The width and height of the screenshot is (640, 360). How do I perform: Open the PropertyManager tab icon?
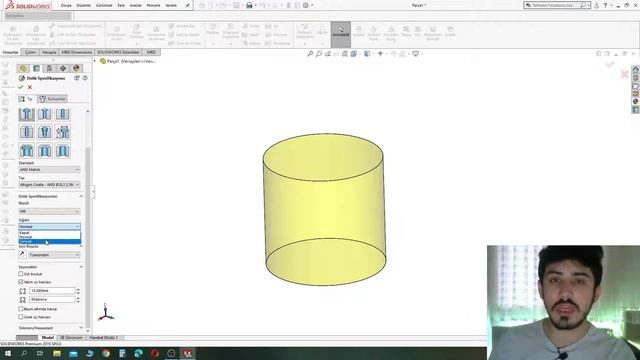(36, 68)
